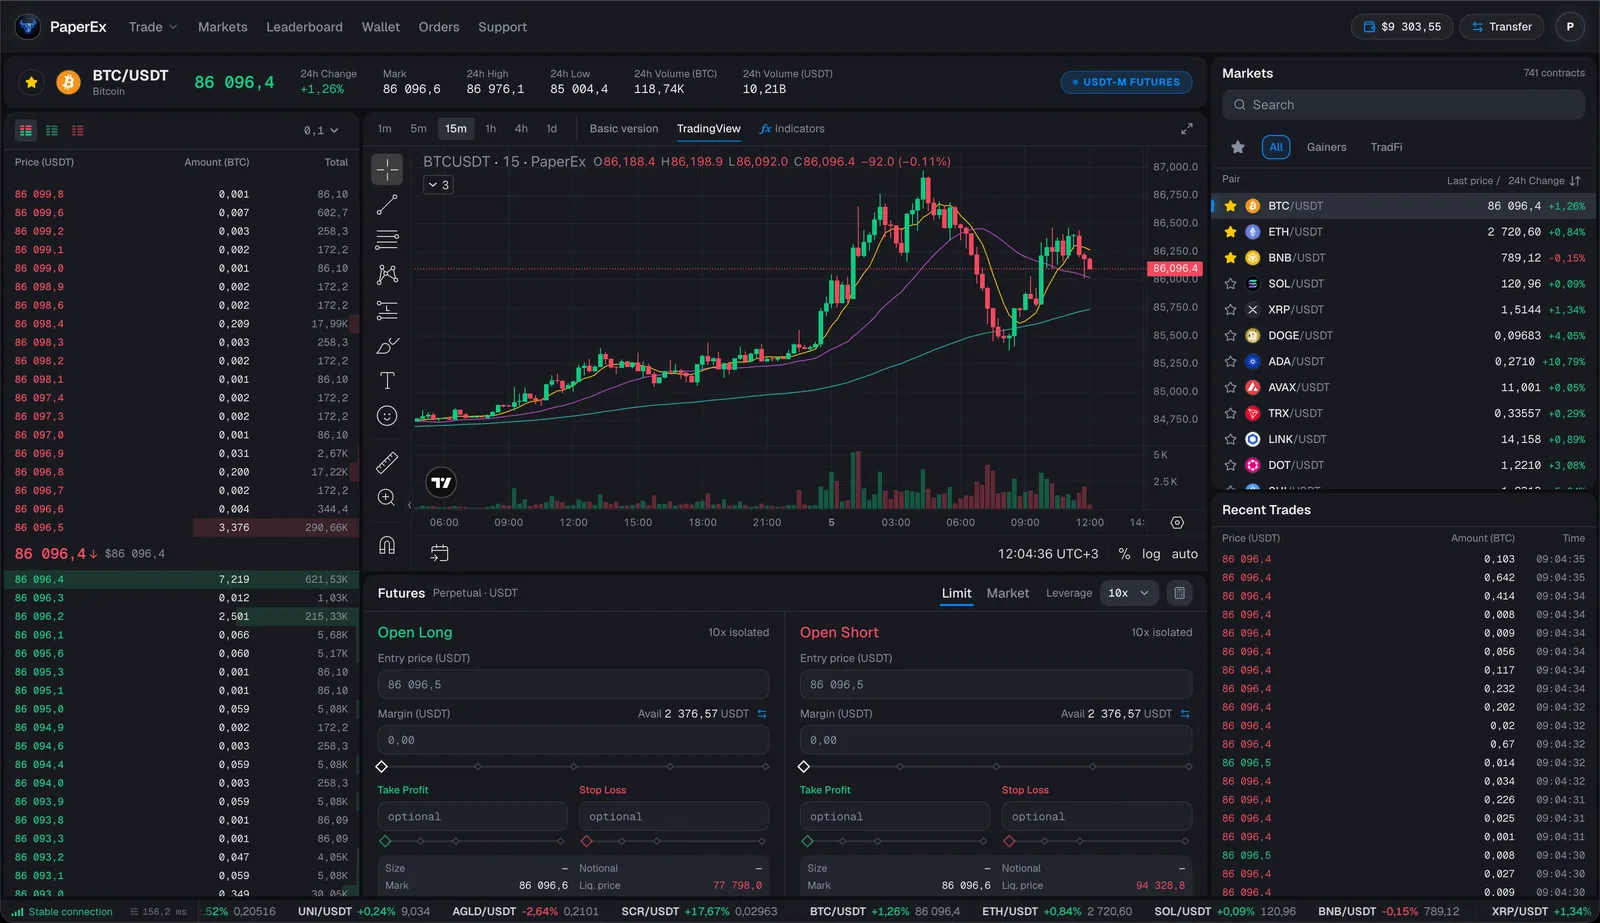Activate the zoom in tool
Image resolution: width=1600 pixels, height=923 pixels.
point(387,497)
